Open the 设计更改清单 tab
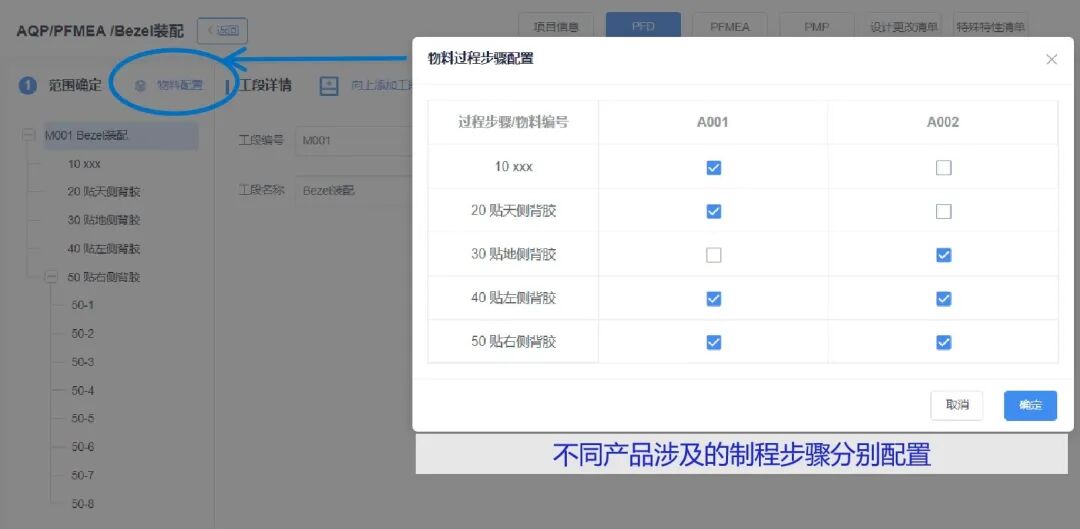 click(904, 28)
